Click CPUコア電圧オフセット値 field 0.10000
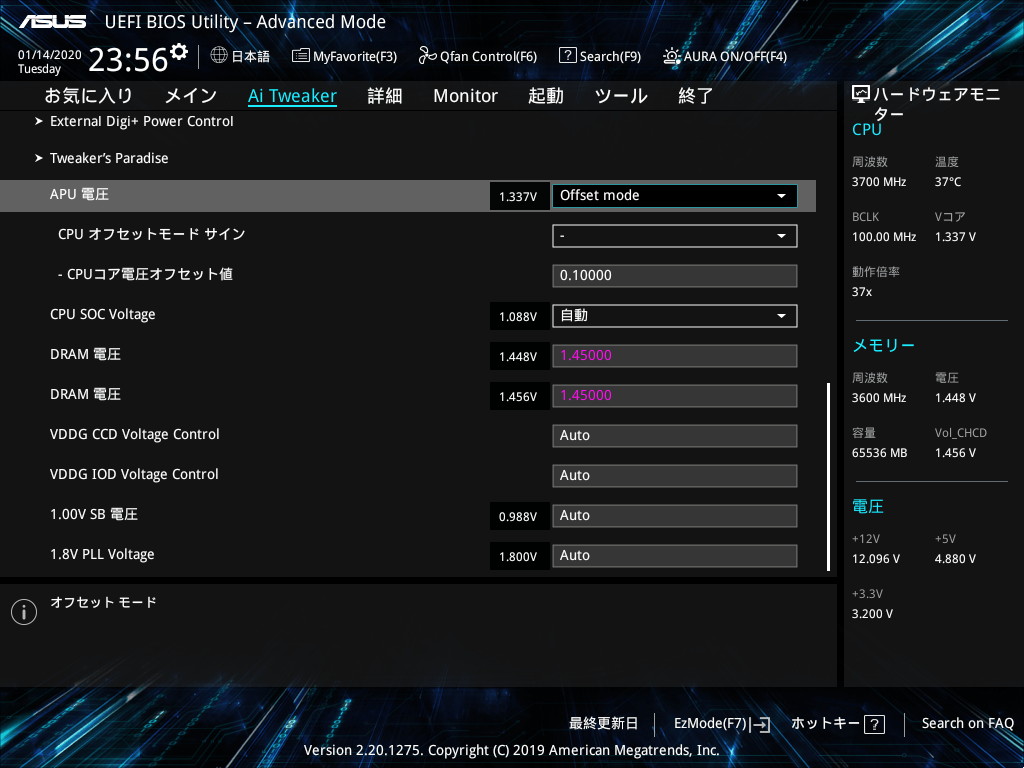Viewport: 1024px width, 768px height. coord(675,276)
